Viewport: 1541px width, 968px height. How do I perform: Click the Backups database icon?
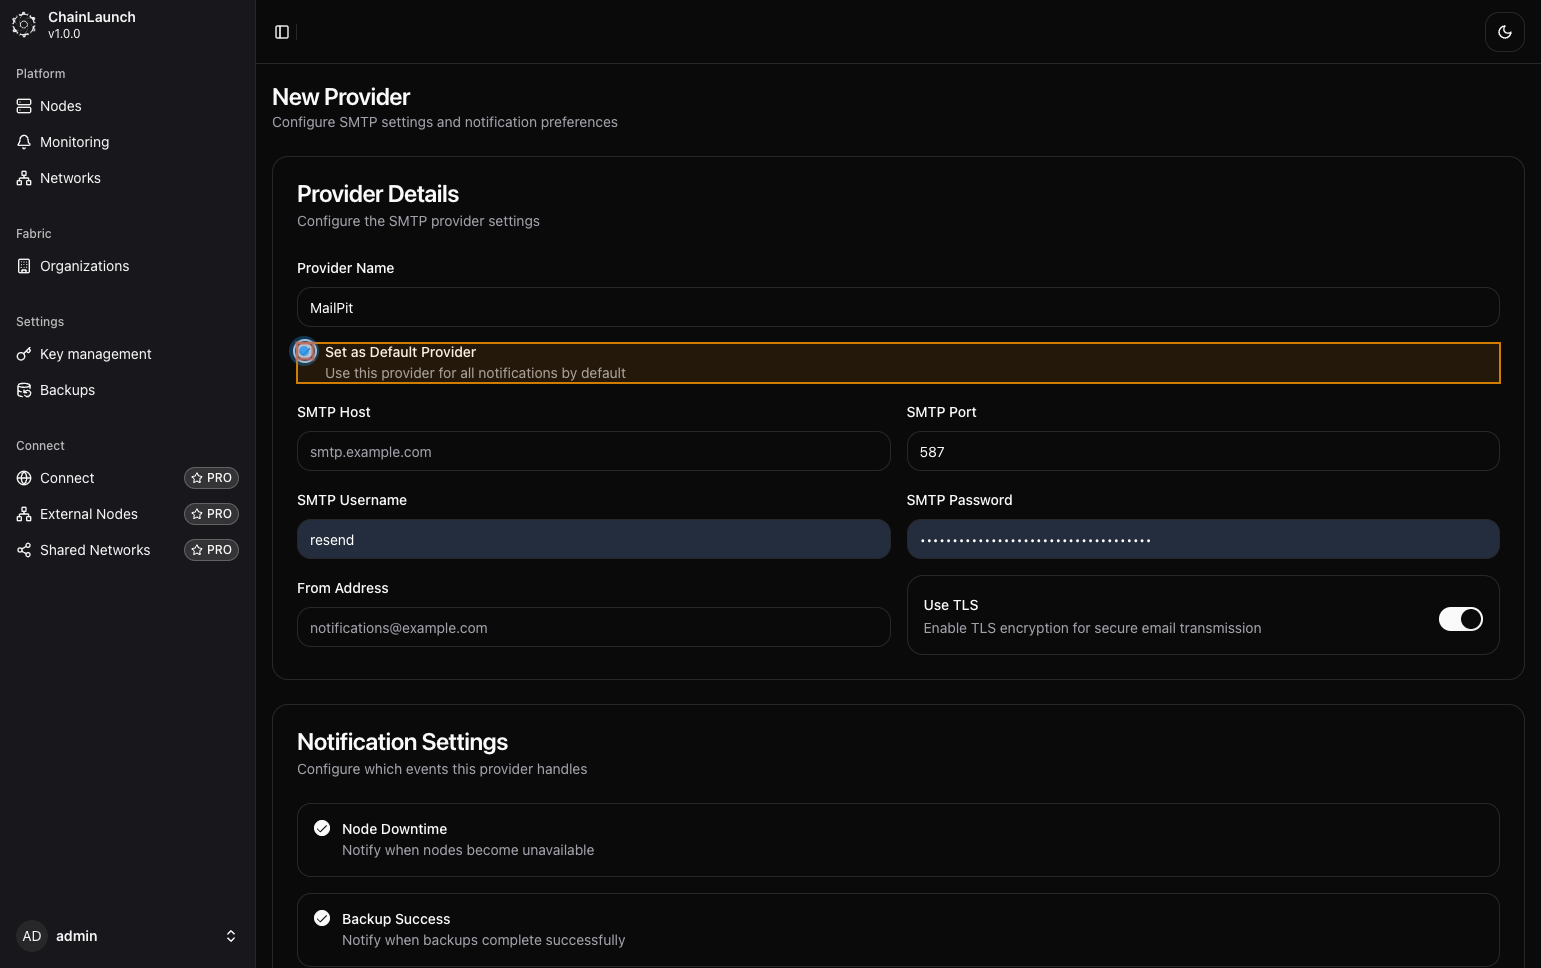pos(24,390)
